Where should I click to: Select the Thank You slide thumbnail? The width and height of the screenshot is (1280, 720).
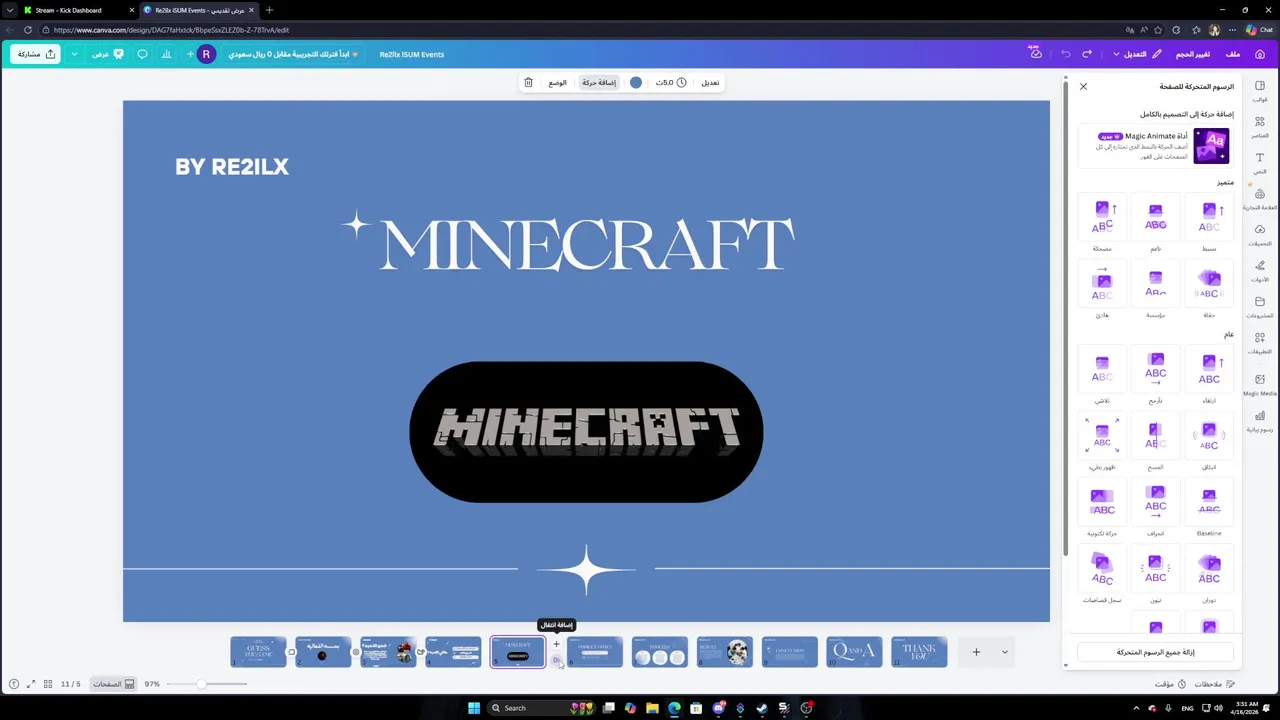[919, 652]
